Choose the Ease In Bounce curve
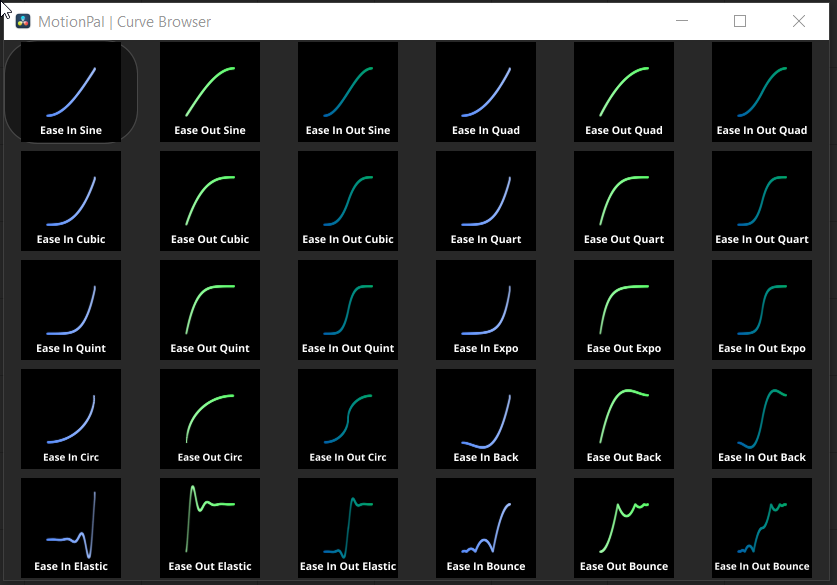 [486, 528]
